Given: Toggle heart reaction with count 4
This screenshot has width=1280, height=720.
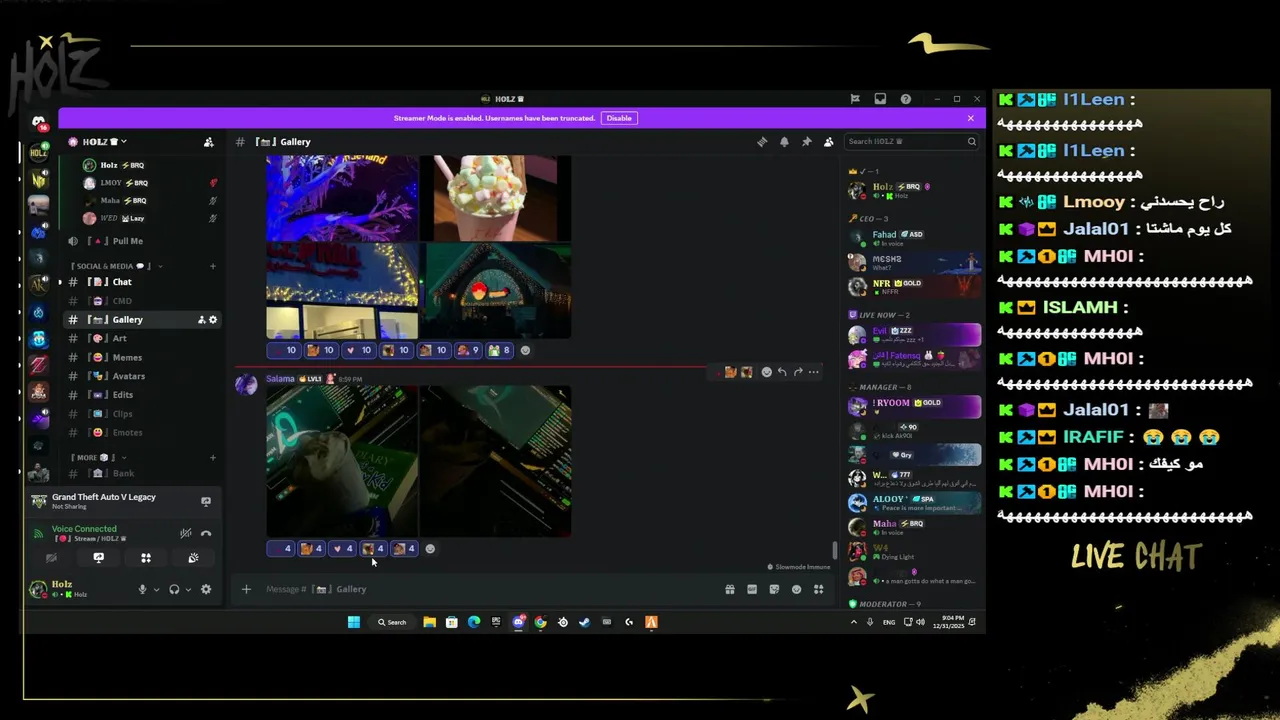Looking at the screenshot, I should [343, 548].
